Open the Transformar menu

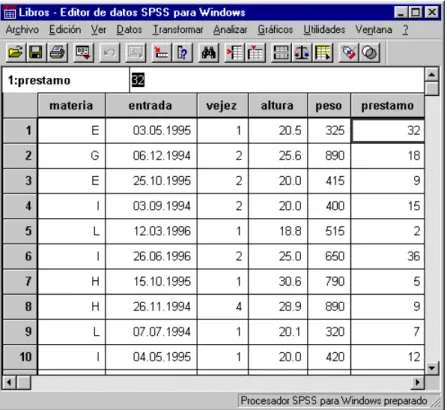point(178,30)
